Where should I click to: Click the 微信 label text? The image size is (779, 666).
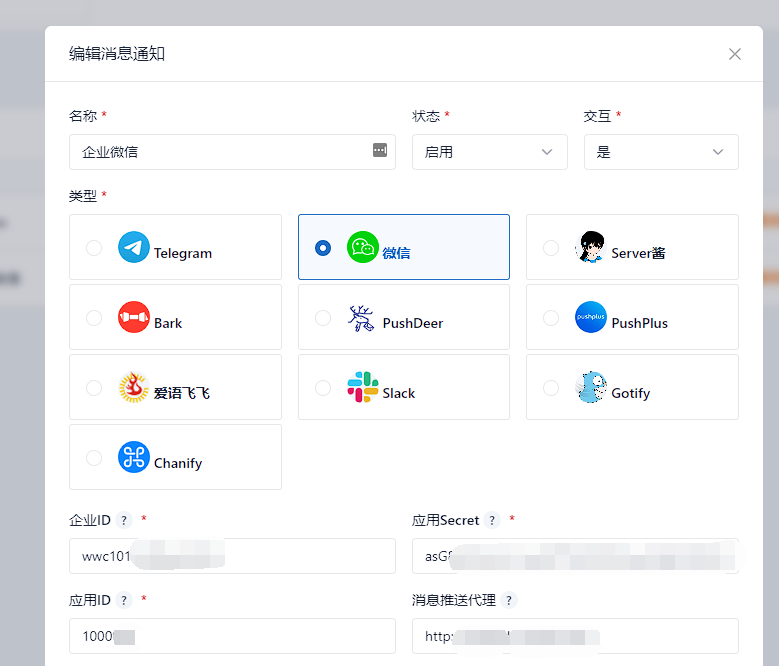(396, 253)
